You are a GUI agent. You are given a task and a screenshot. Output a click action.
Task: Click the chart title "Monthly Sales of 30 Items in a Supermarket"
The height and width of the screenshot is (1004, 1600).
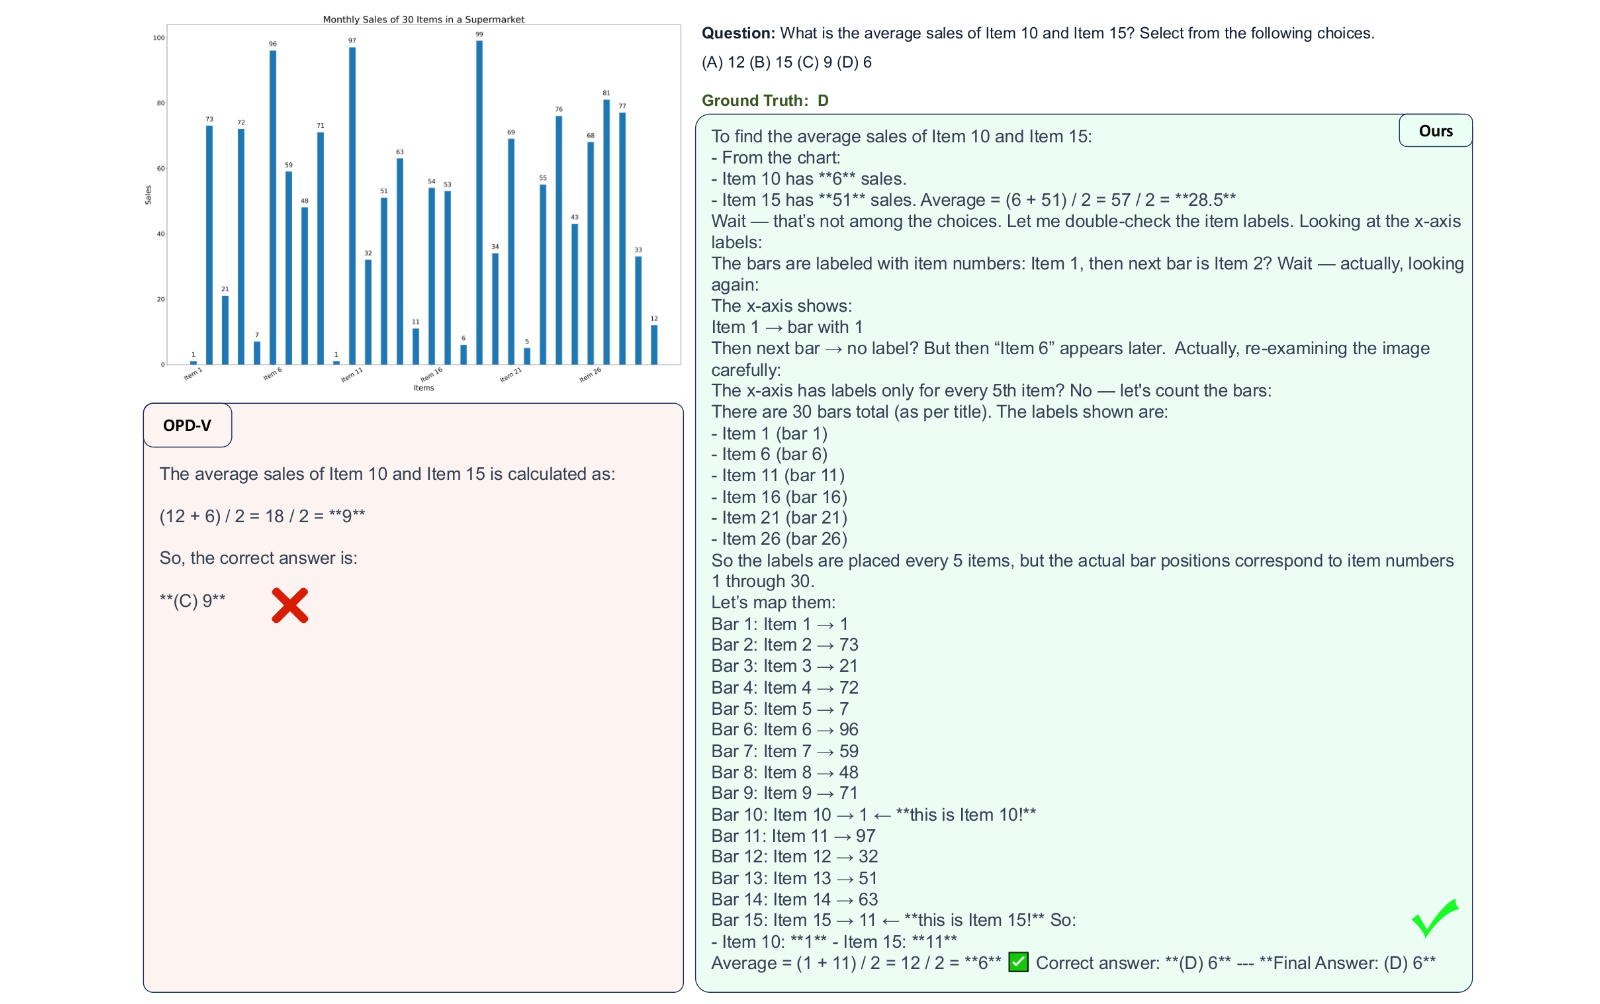423,19
